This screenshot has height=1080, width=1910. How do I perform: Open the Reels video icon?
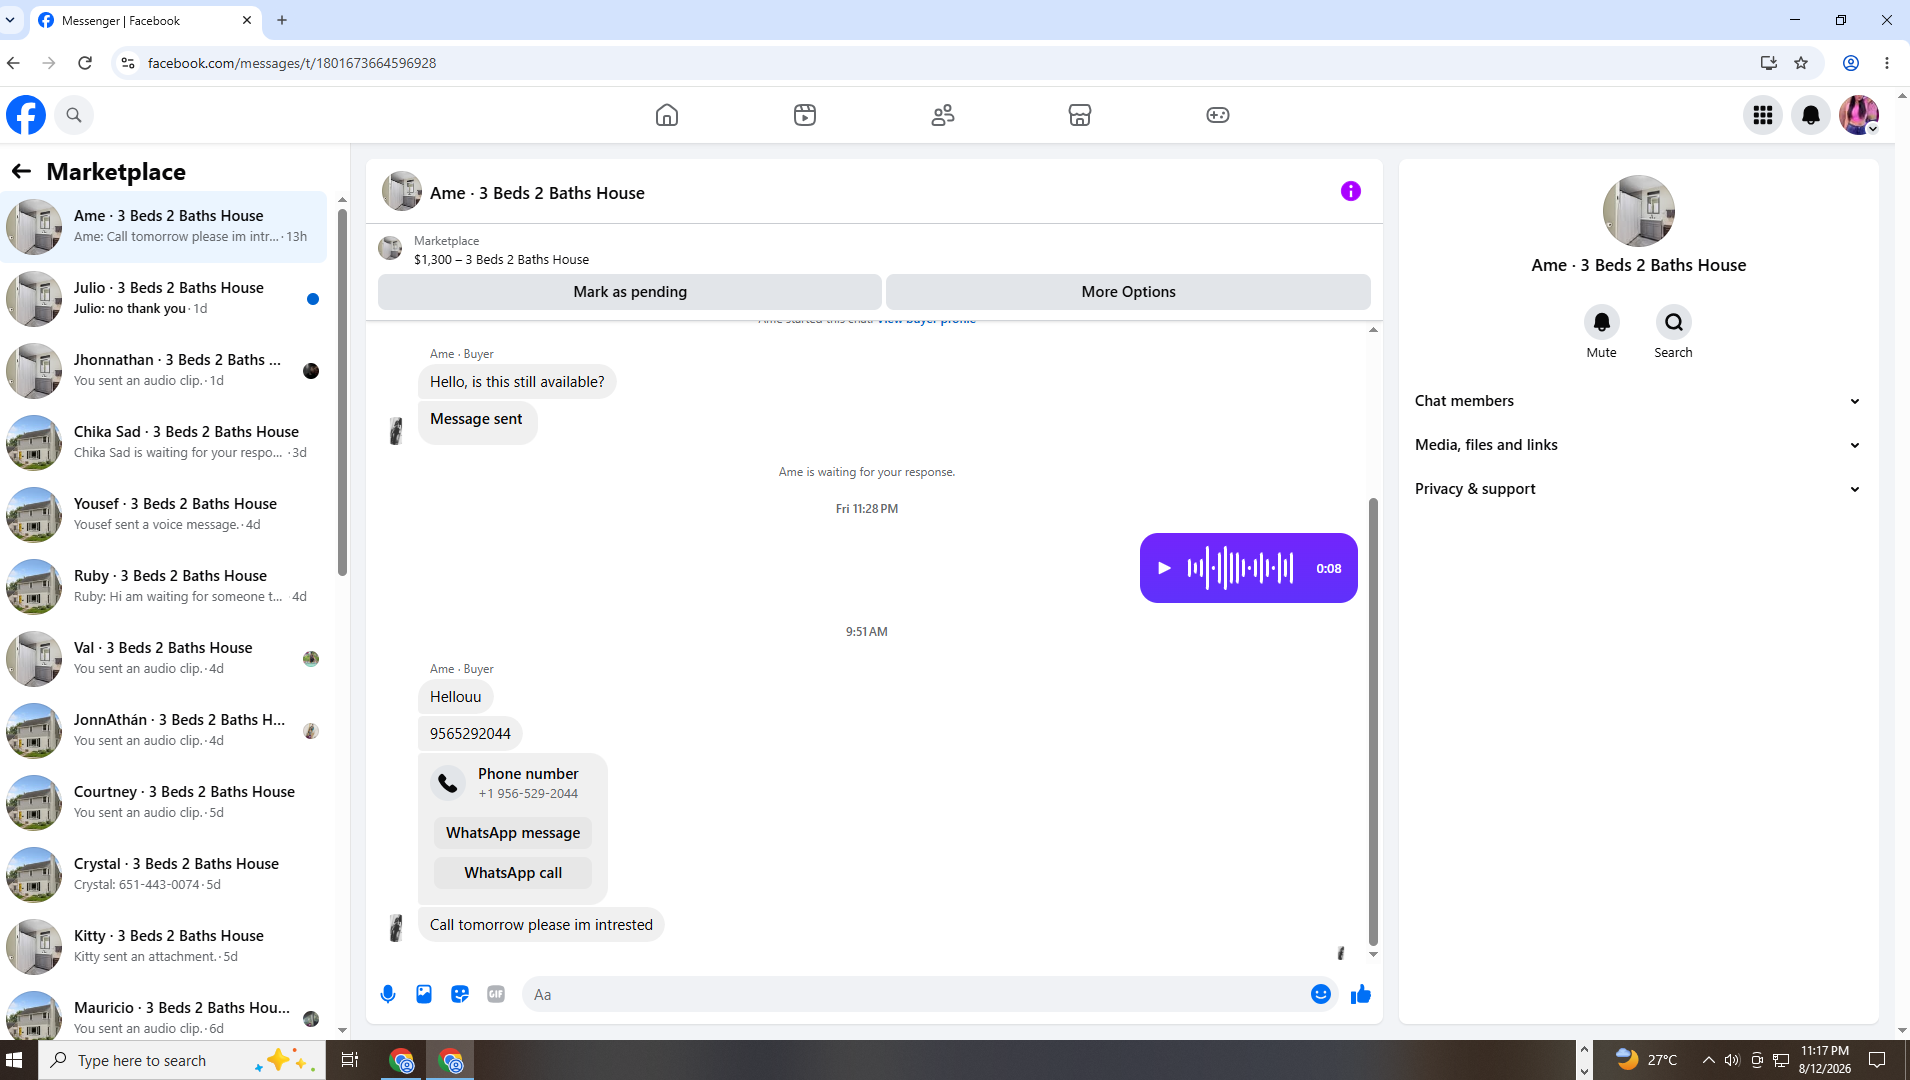coord(805,115)
